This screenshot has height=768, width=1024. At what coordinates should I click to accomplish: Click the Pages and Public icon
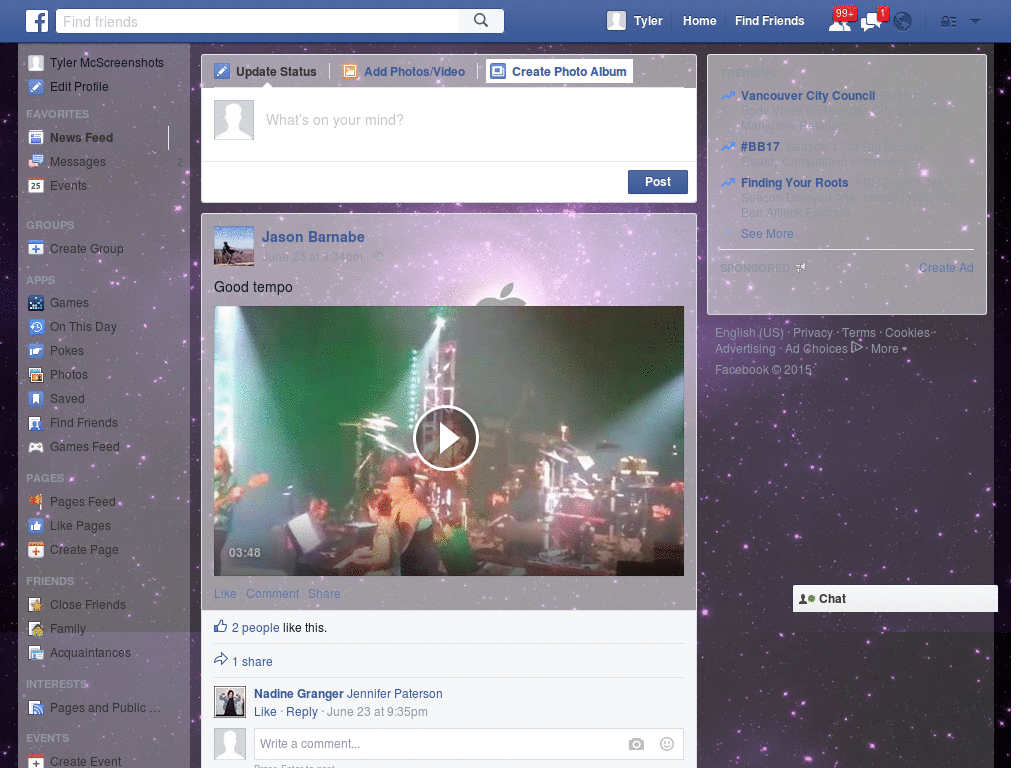[x=36, y=708]
